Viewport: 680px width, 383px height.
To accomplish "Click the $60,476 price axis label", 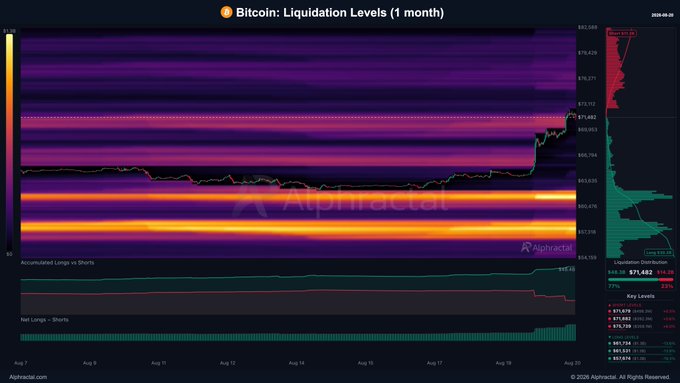I will tap(587, 206).
